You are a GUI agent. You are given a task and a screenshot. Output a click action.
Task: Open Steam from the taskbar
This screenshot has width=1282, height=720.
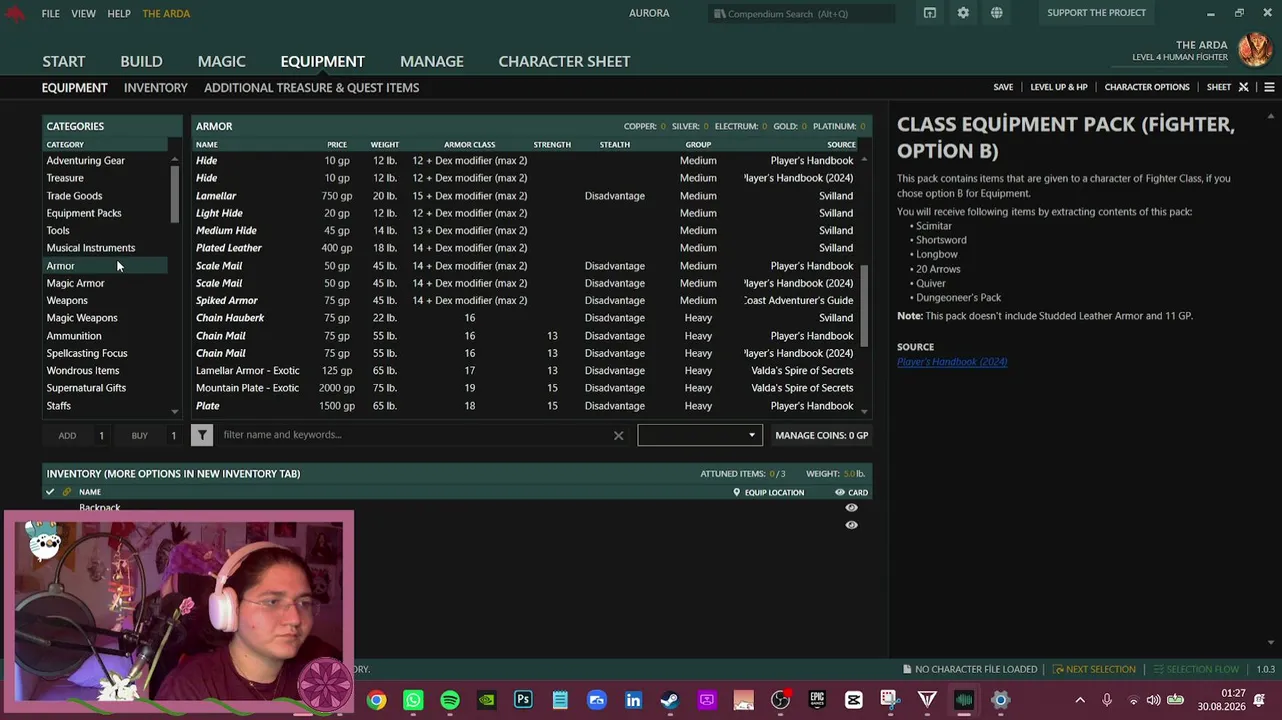(670, 700)
